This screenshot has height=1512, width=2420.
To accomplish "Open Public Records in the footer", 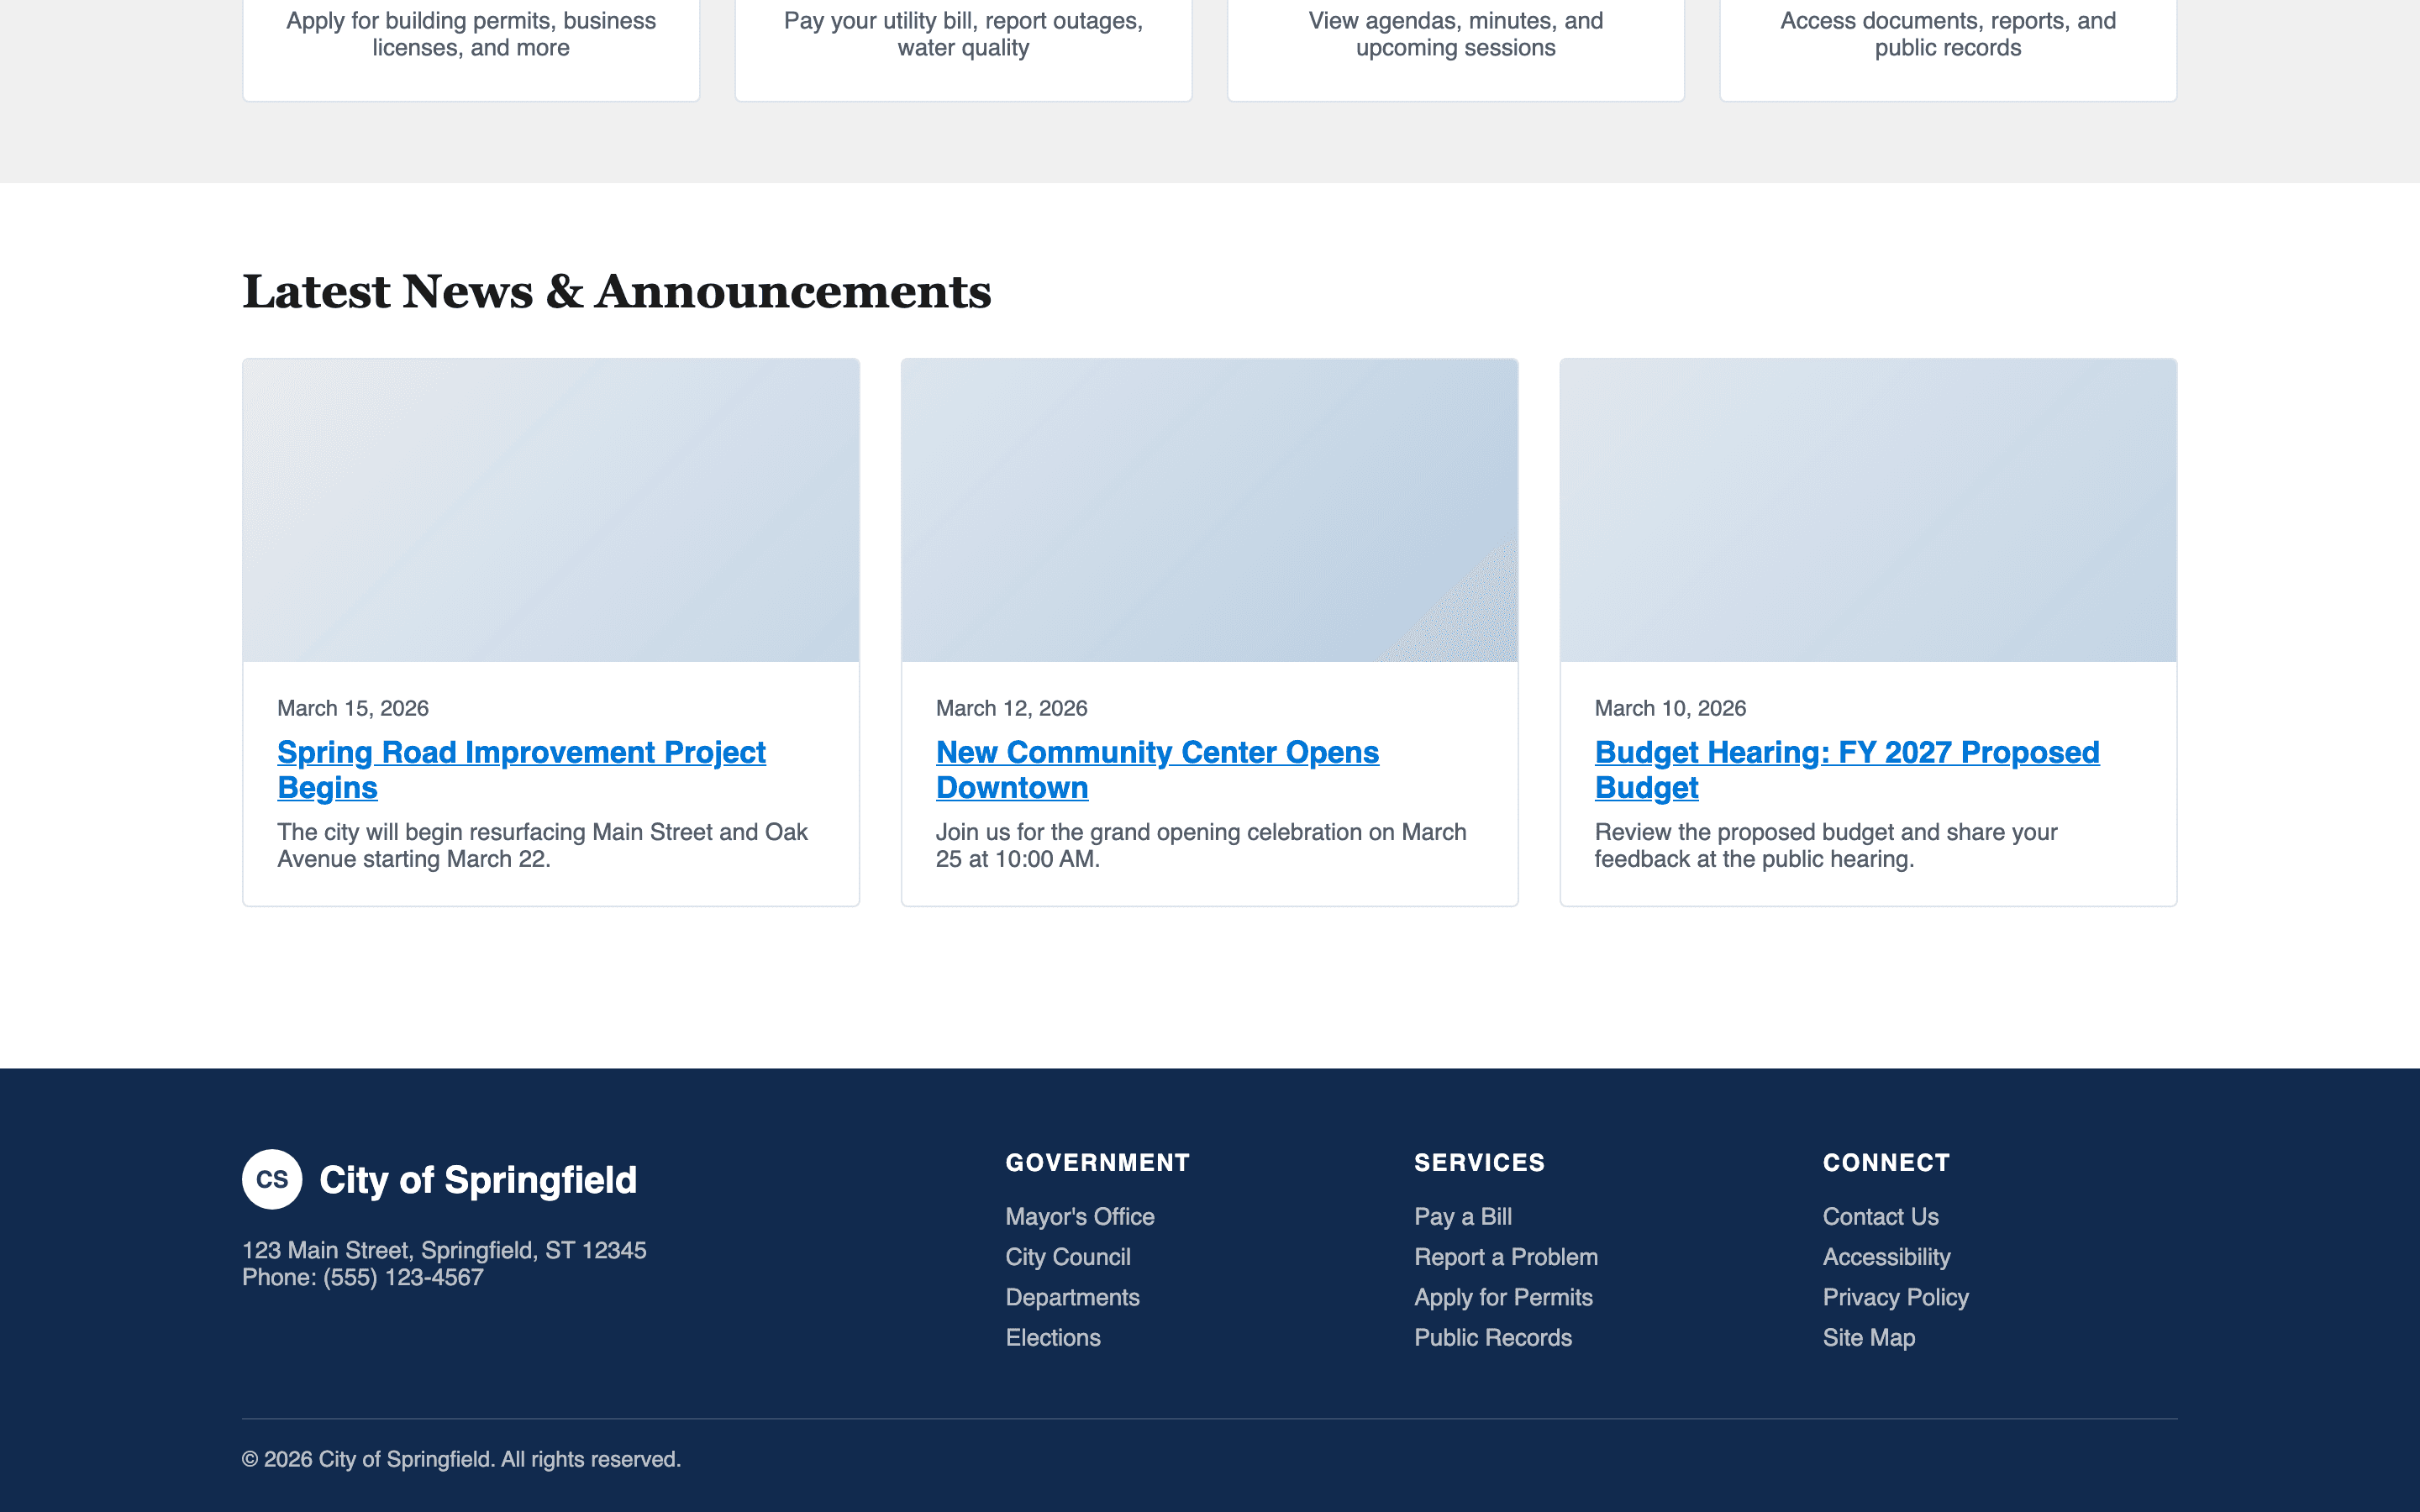I will (x=1493, y=1337).
